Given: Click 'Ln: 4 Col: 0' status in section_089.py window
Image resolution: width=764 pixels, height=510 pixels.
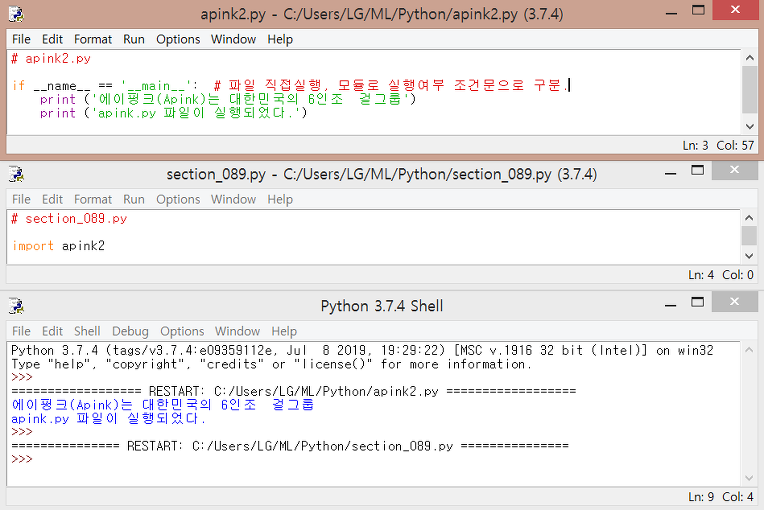Looking at the screenshot, I should click(721, 275).
